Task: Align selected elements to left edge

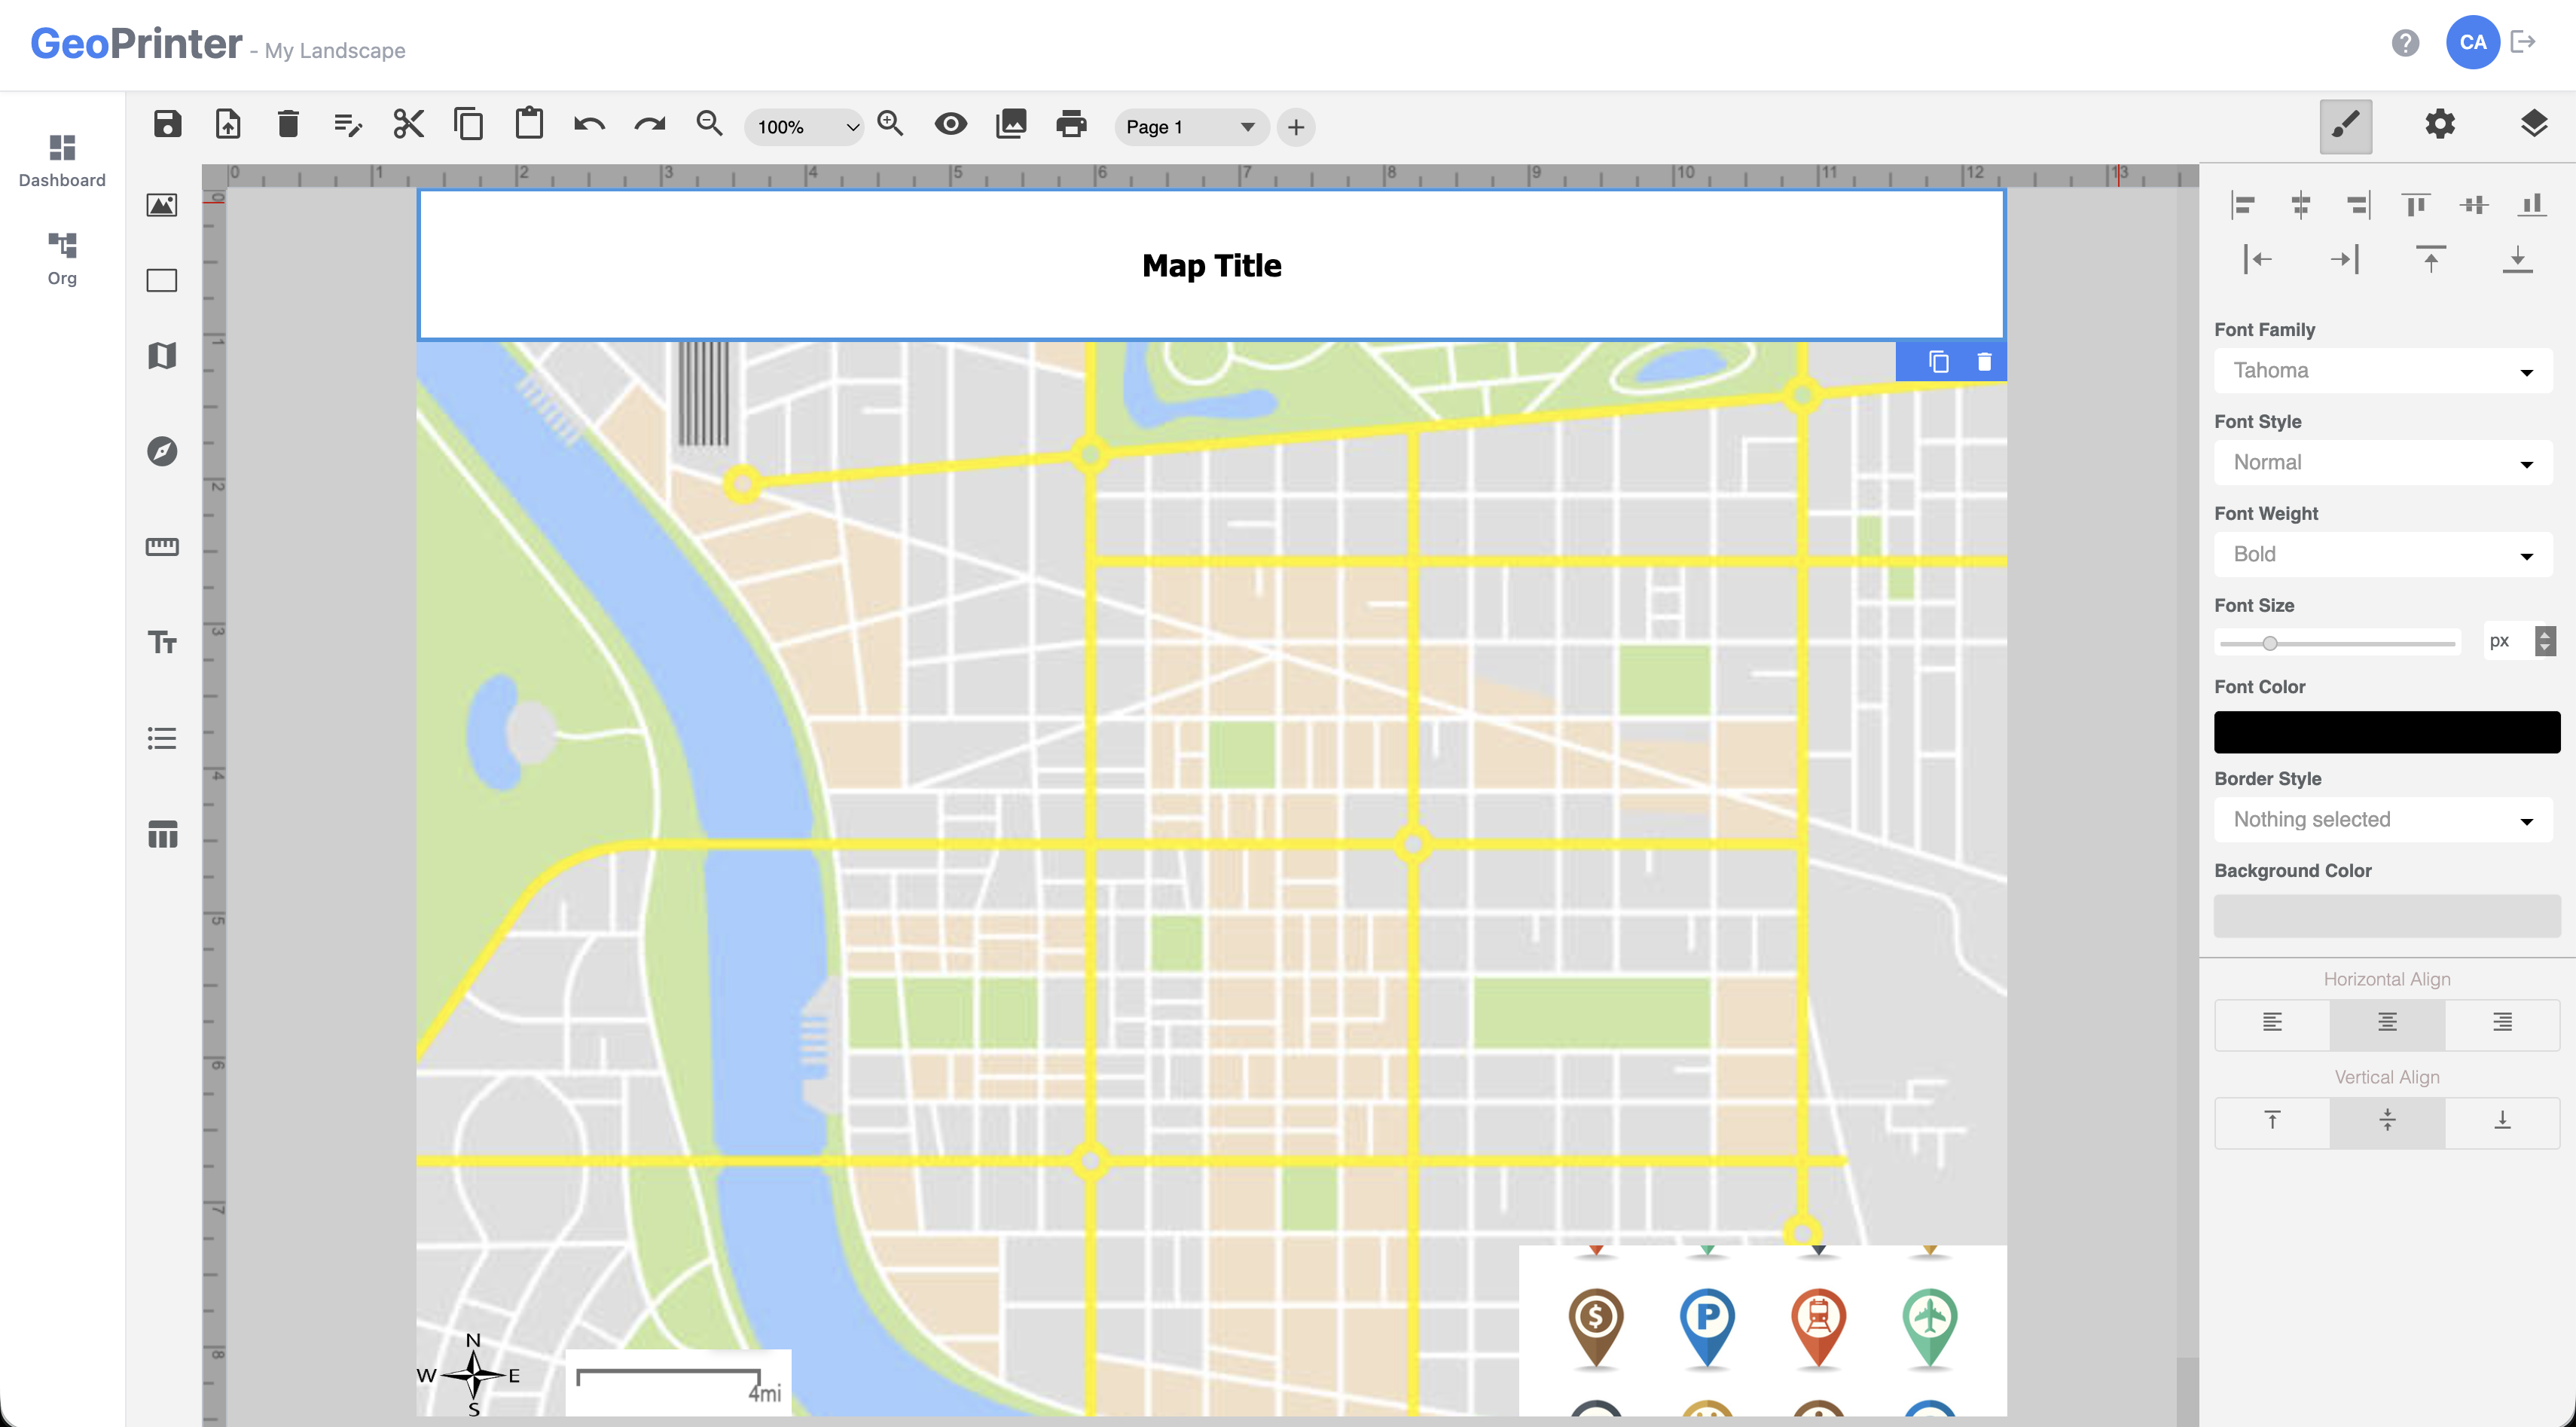Action: click(2242, 205)
